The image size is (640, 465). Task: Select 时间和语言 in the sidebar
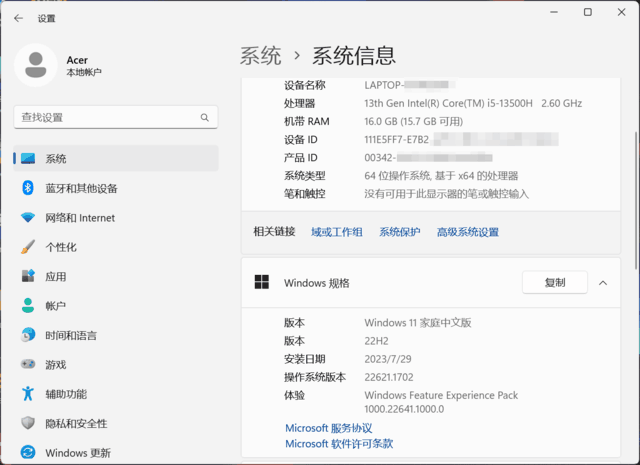(x=116, y=335)
